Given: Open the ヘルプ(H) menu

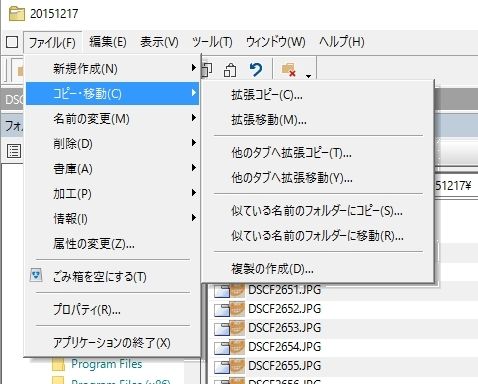Looking at the screenshot, I should click(x=341, y=42).
